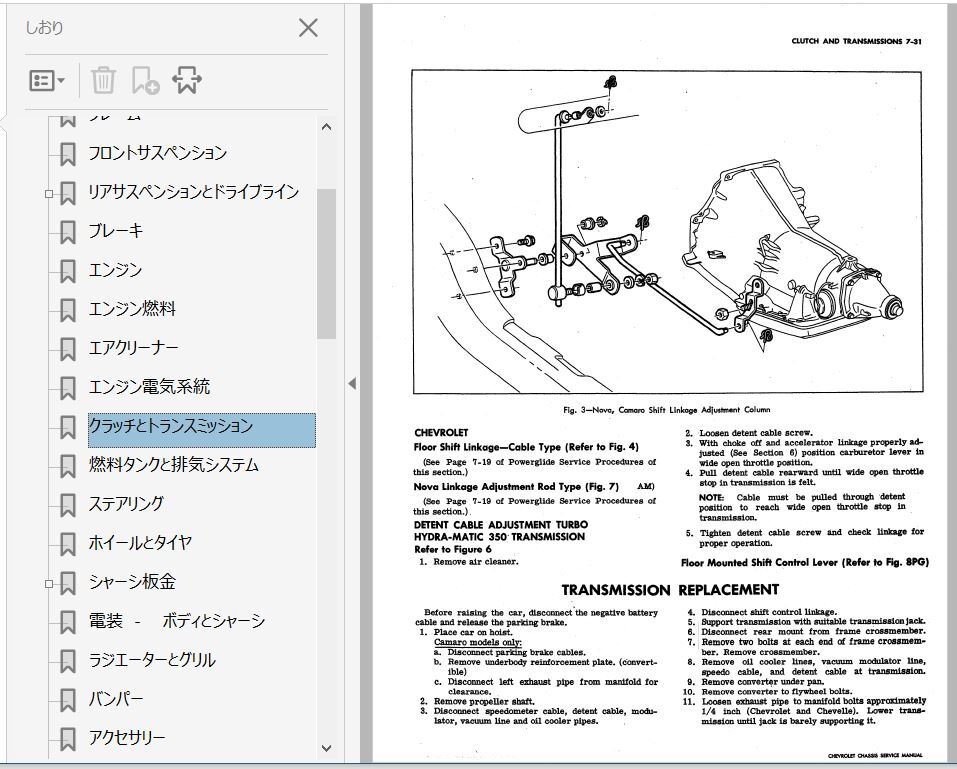The width and height of the screenshot is (957, 769).
Task: Delete selected bookmark with trash icon
Action: (x=103, y=80)
